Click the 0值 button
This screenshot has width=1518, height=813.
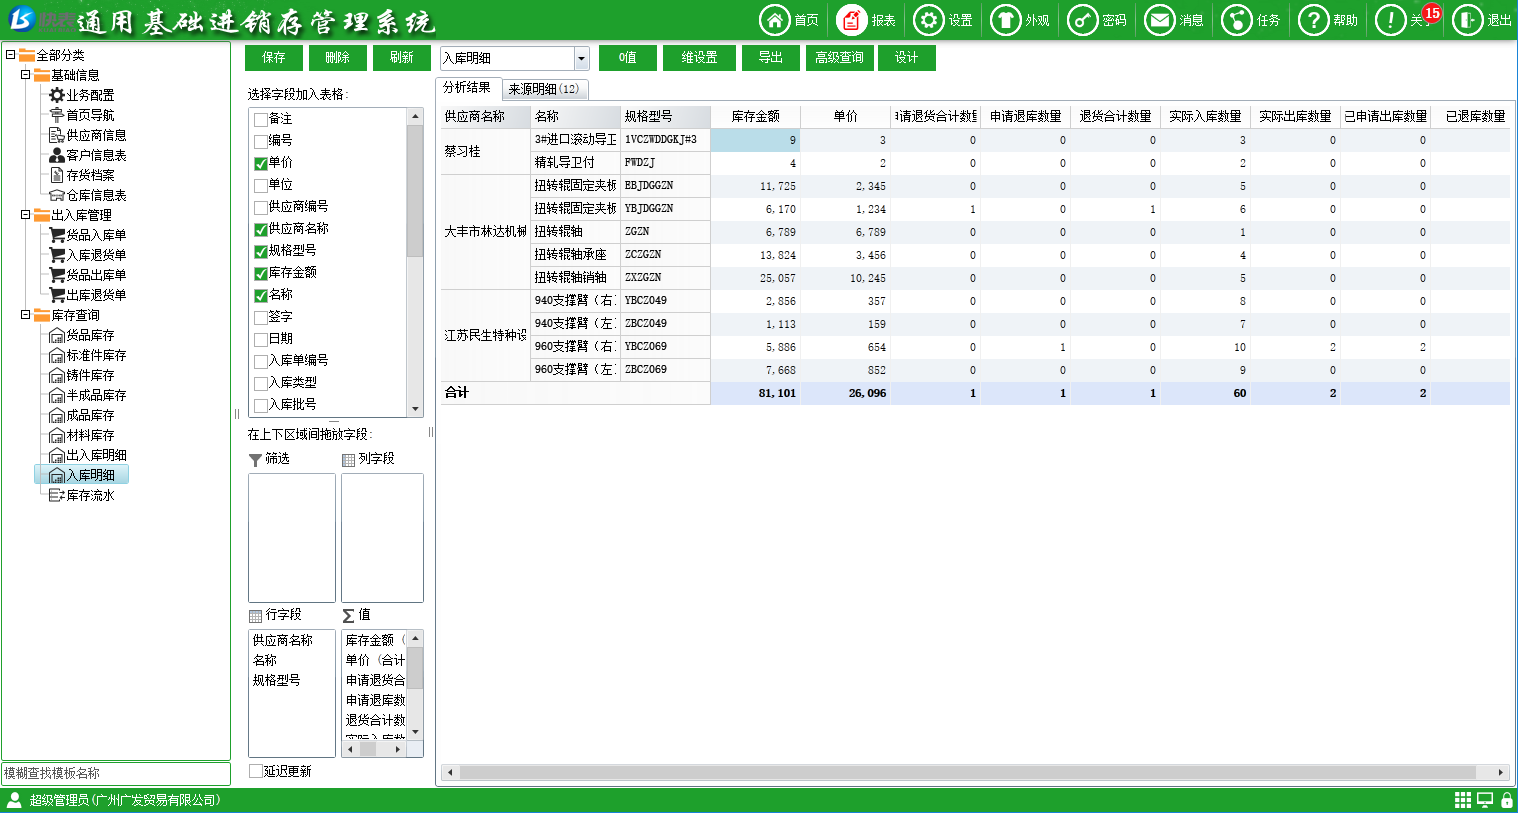628,58
